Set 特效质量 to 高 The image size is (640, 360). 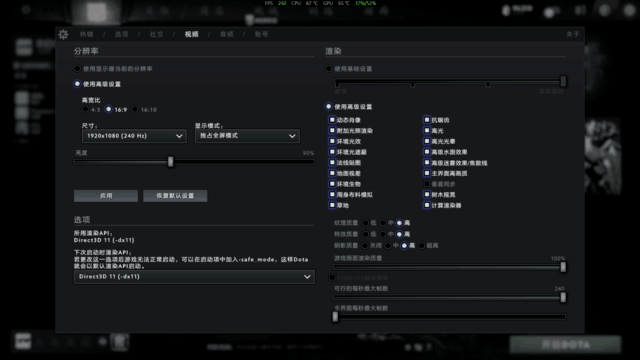point(399,234)
